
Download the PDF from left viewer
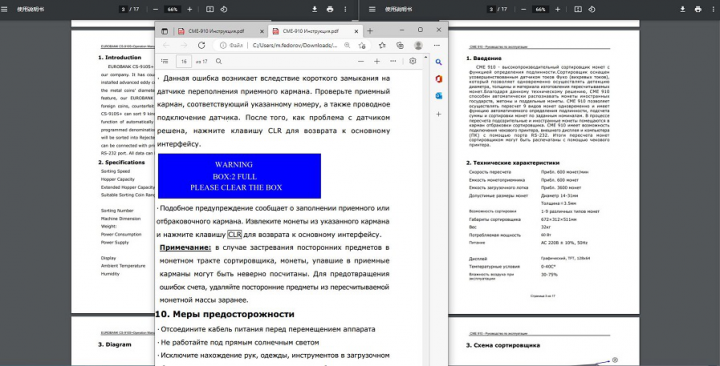coord(315,9)
